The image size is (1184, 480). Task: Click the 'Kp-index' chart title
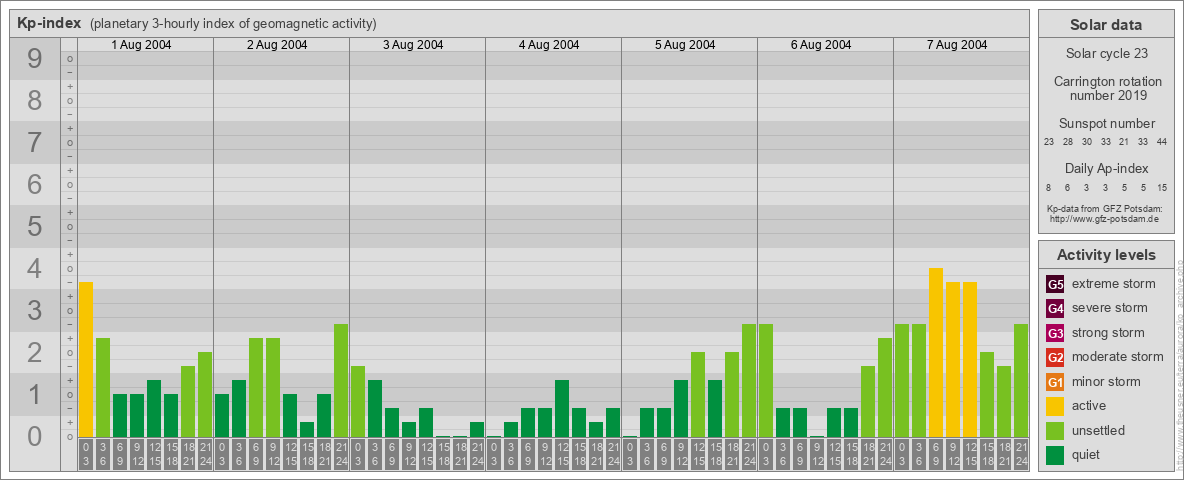(x=49, y=23)
